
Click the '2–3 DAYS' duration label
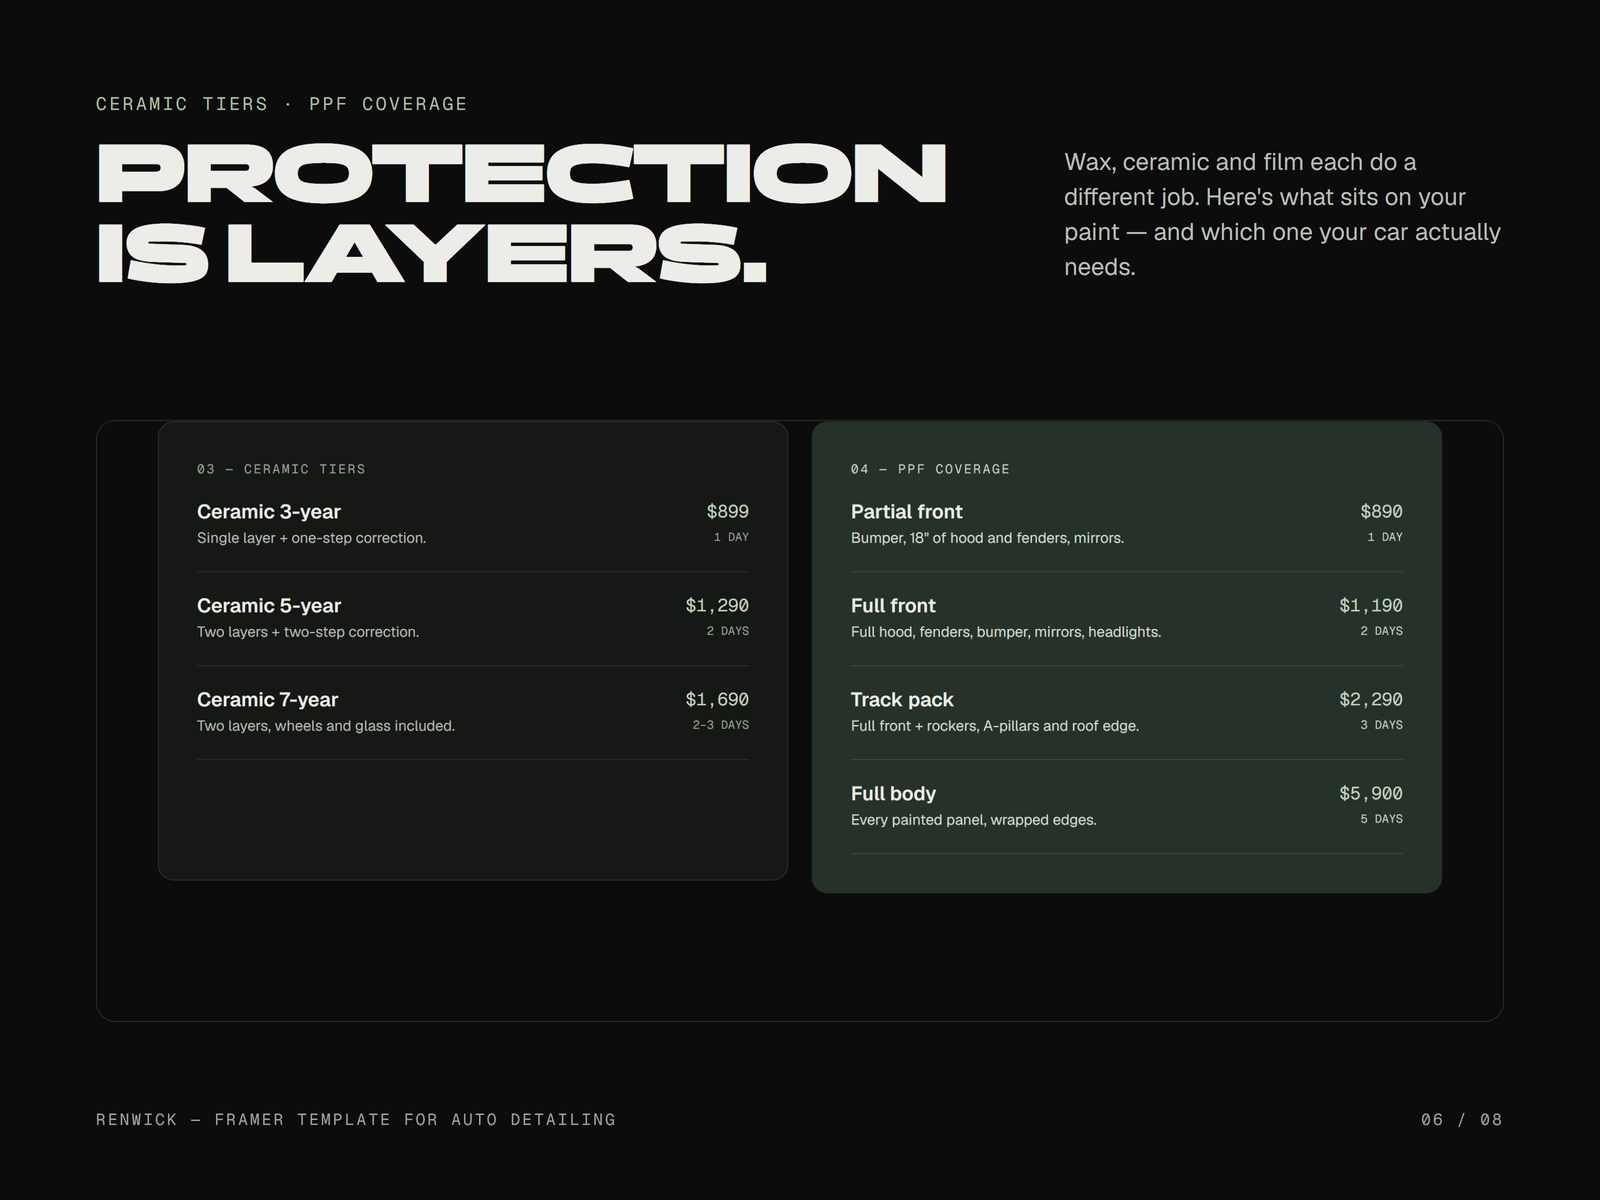click(x=720, y=725)
